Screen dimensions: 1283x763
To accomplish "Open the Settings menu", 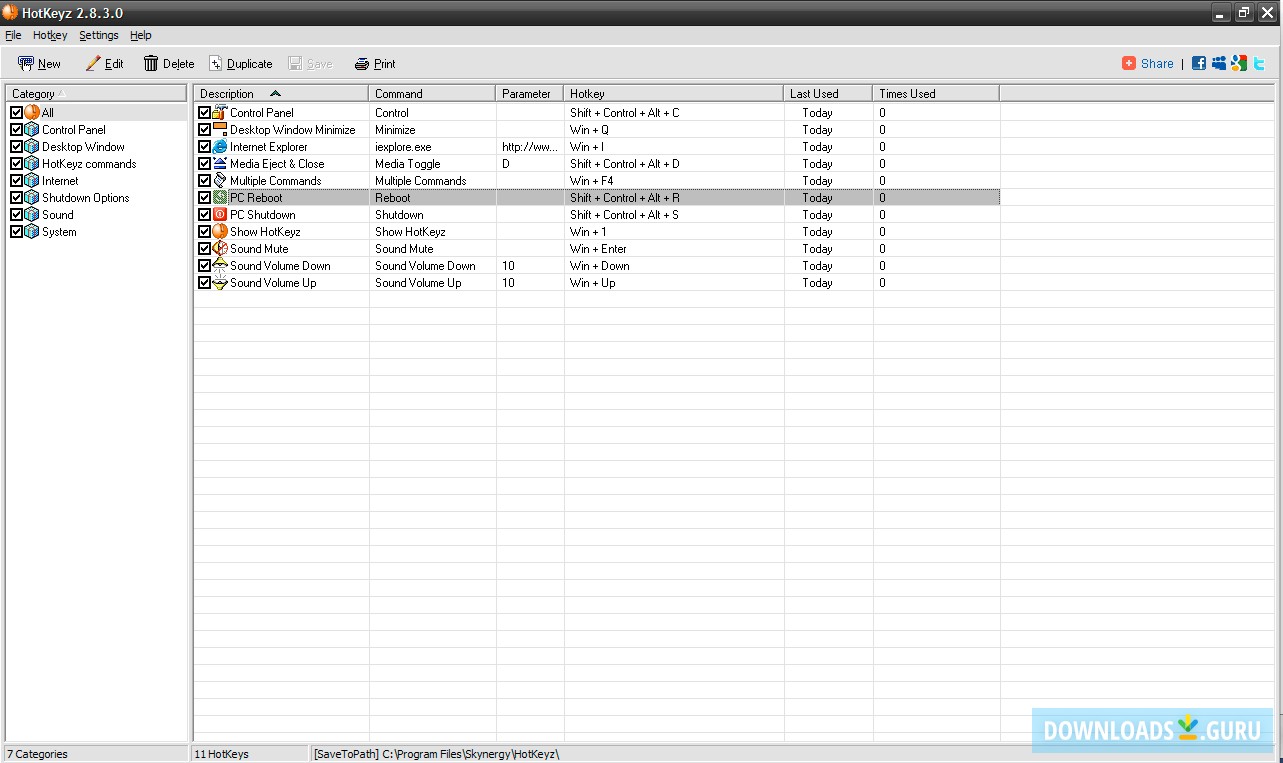I will [99, 35].
